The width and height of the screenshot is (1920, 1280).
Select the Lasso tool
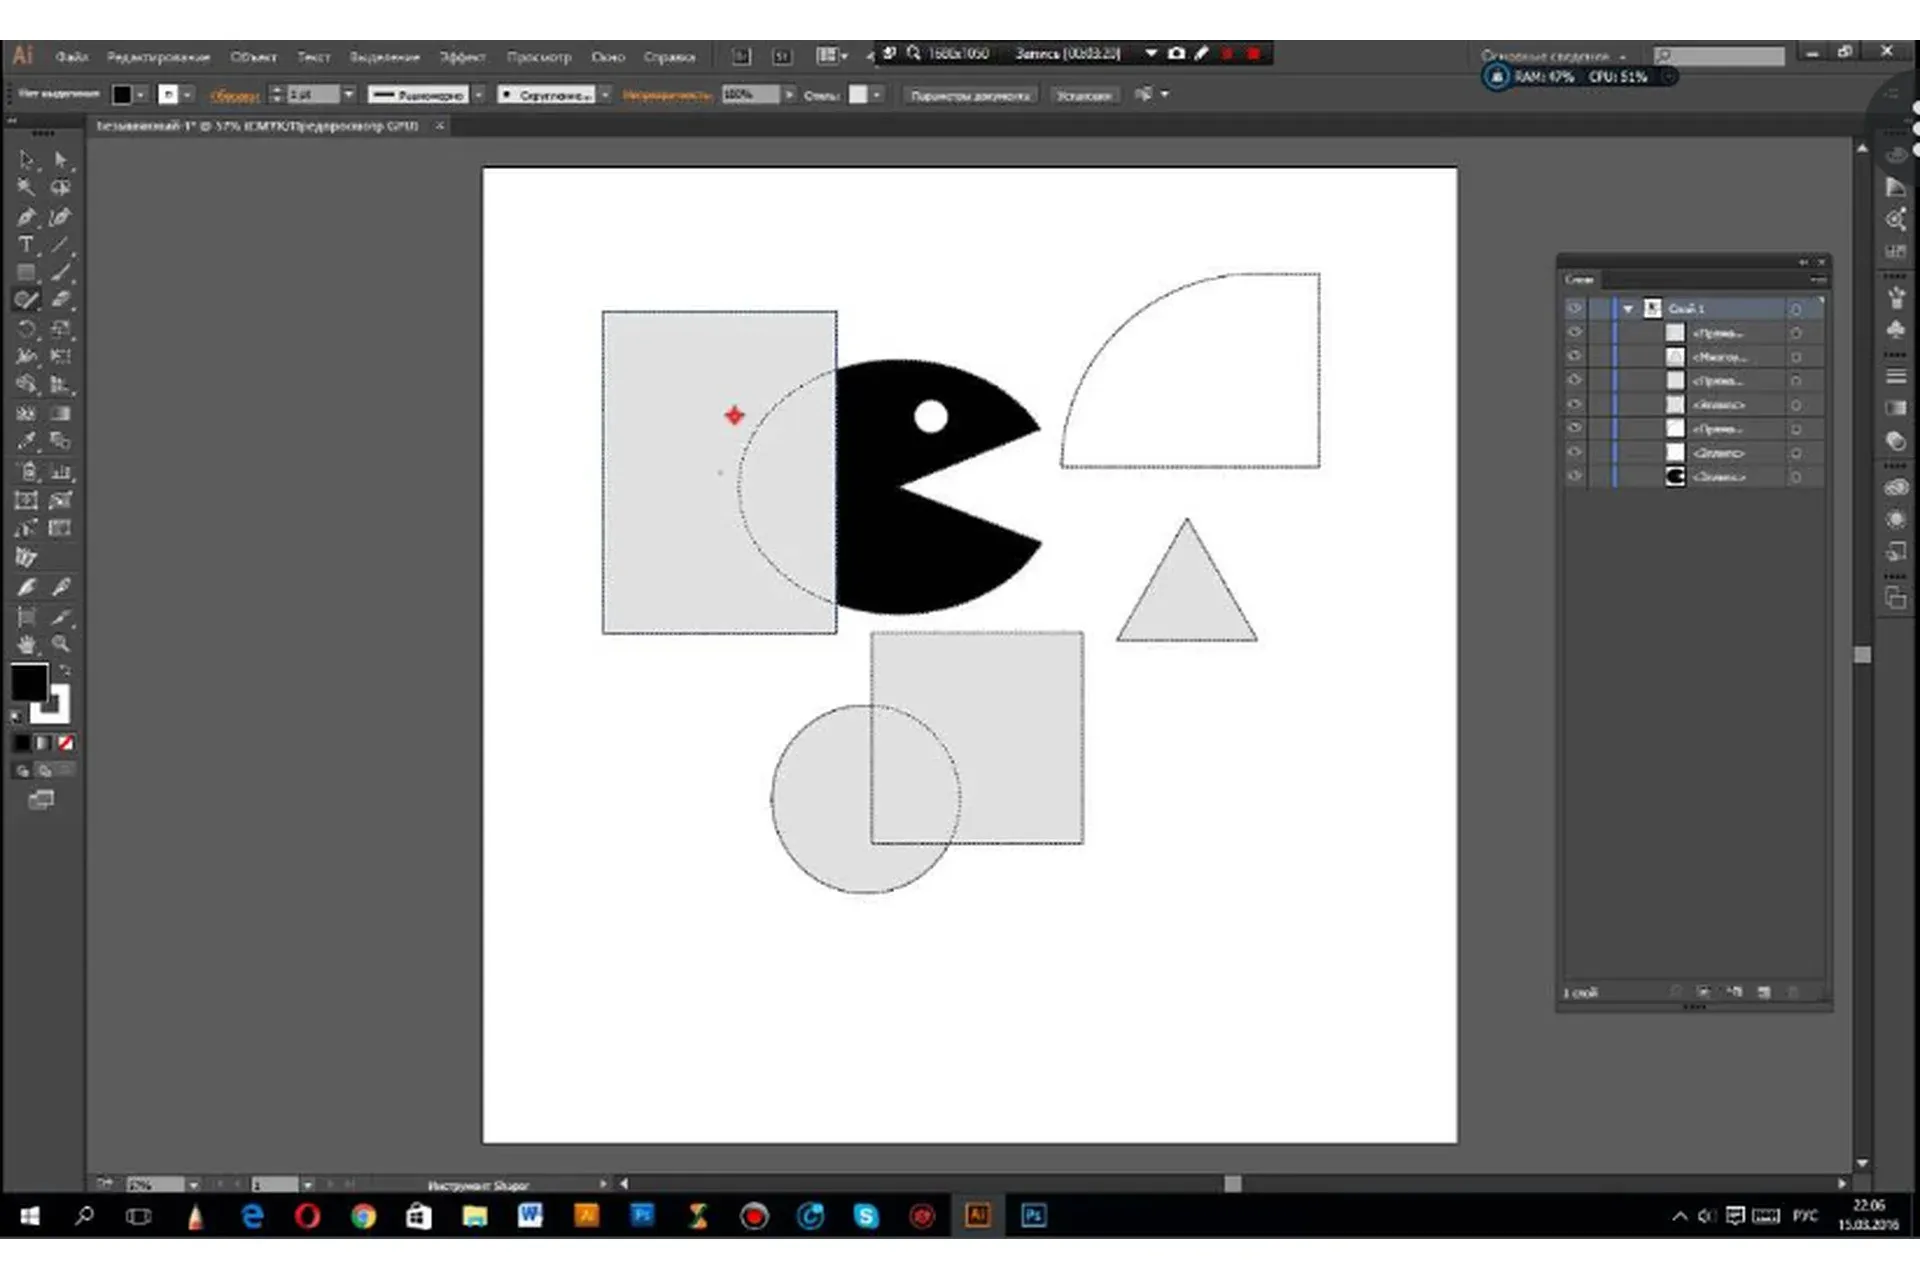coord(61,188)
